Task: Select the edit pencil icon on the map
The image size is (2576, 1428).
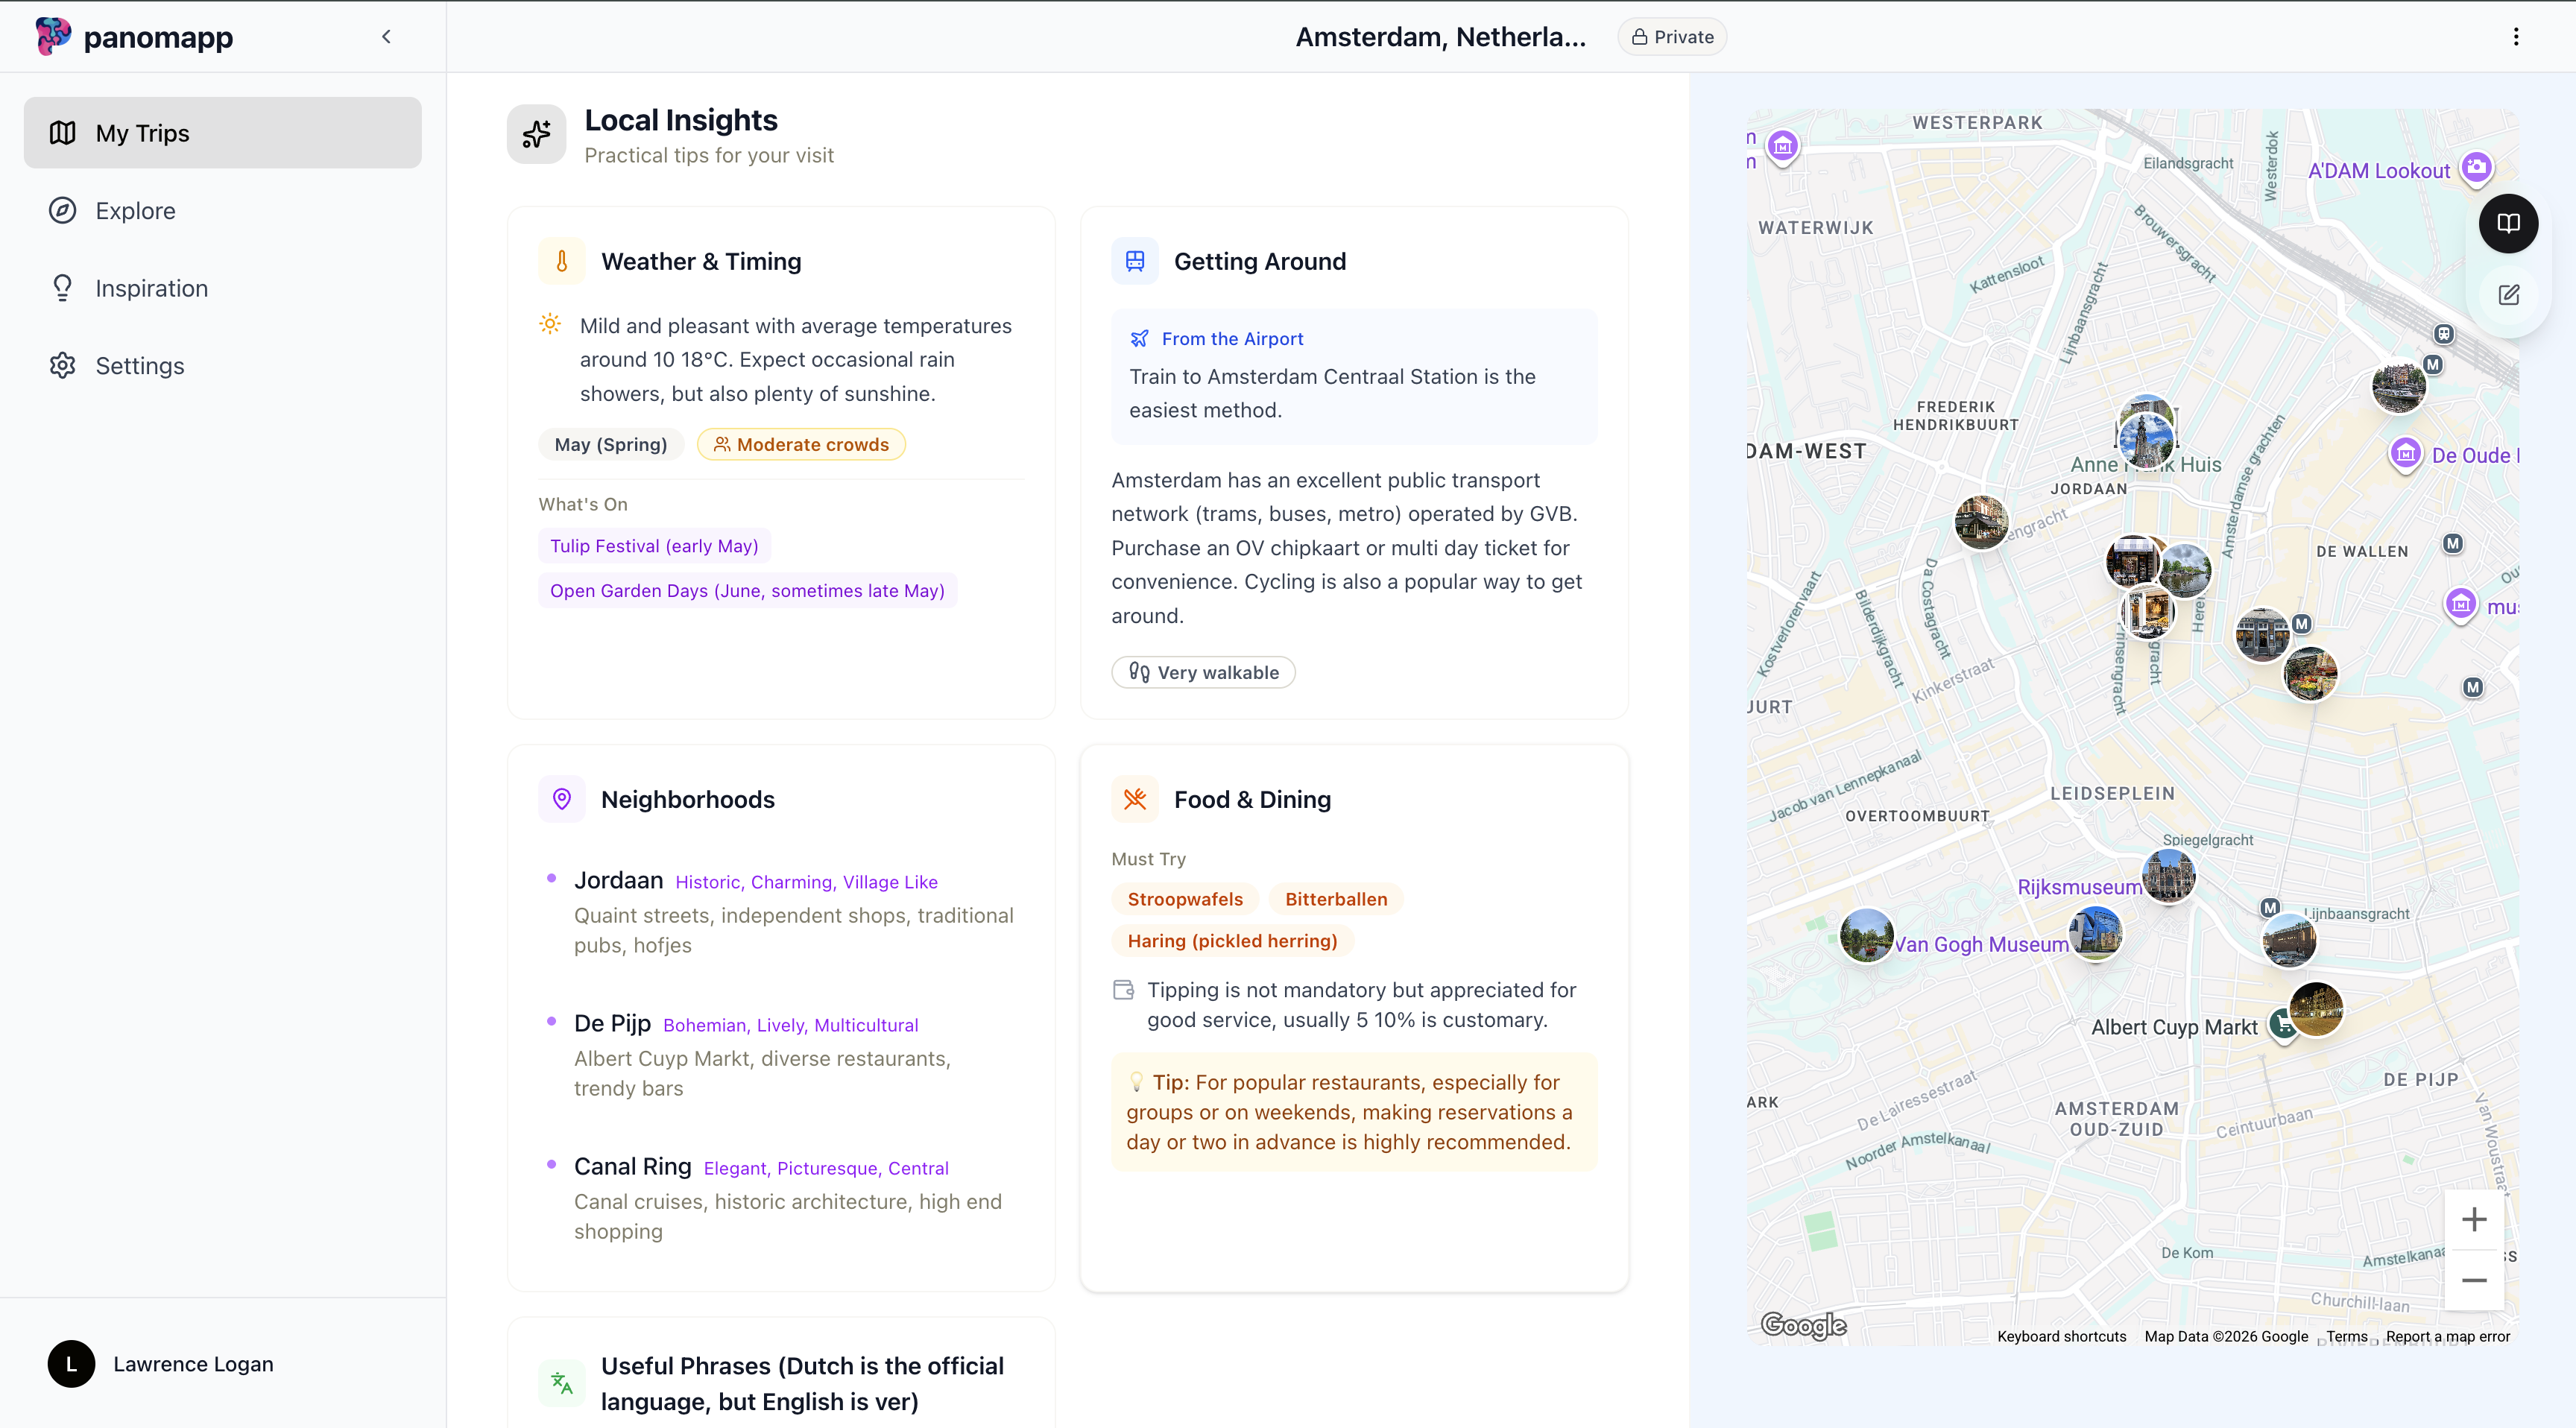Action: tap(2509, 295)
